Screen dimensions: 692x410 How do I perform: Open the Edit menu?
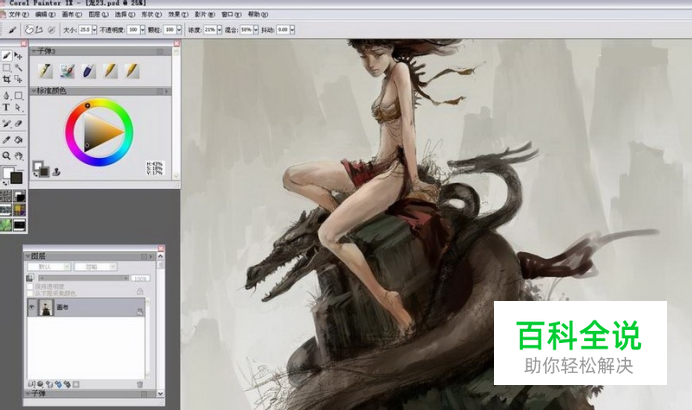coord(45,15)
